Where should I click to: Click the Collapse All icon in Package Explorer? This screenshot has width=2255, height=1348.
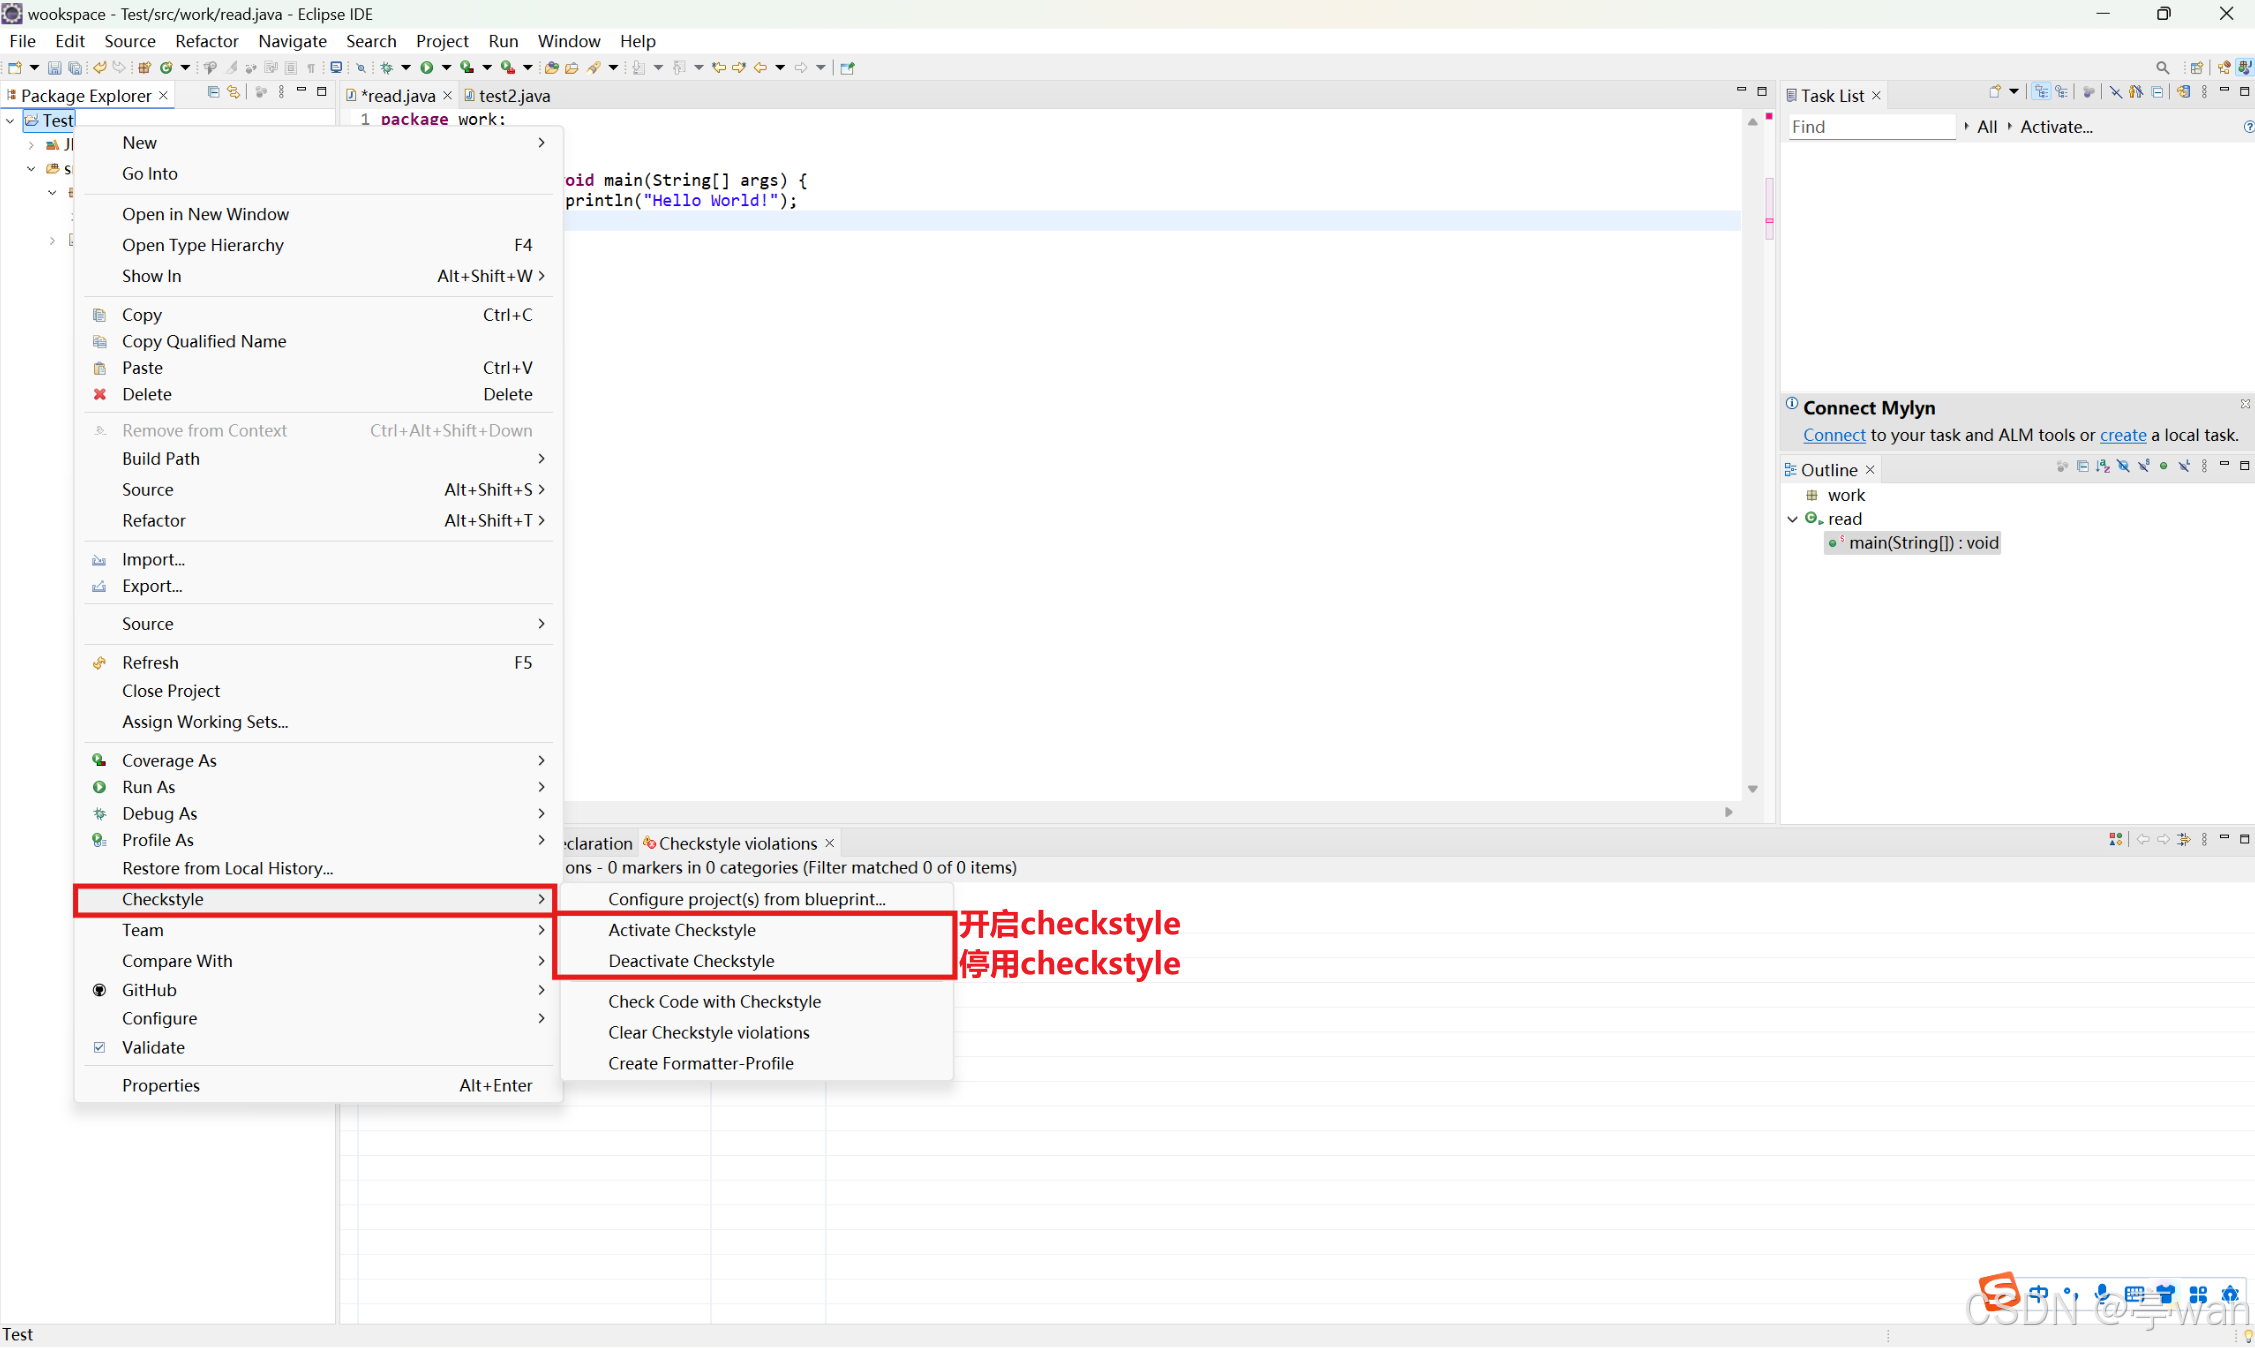(213, 91)
